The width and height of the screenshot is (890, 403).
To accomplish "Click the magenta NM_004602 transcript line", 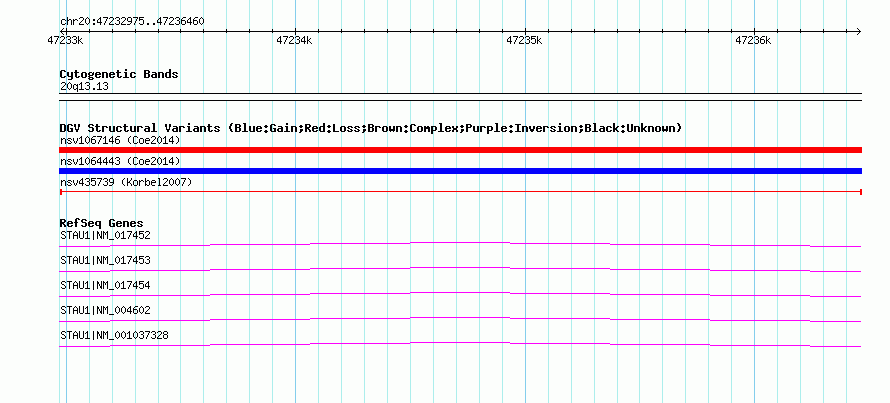I will point(460,320).
